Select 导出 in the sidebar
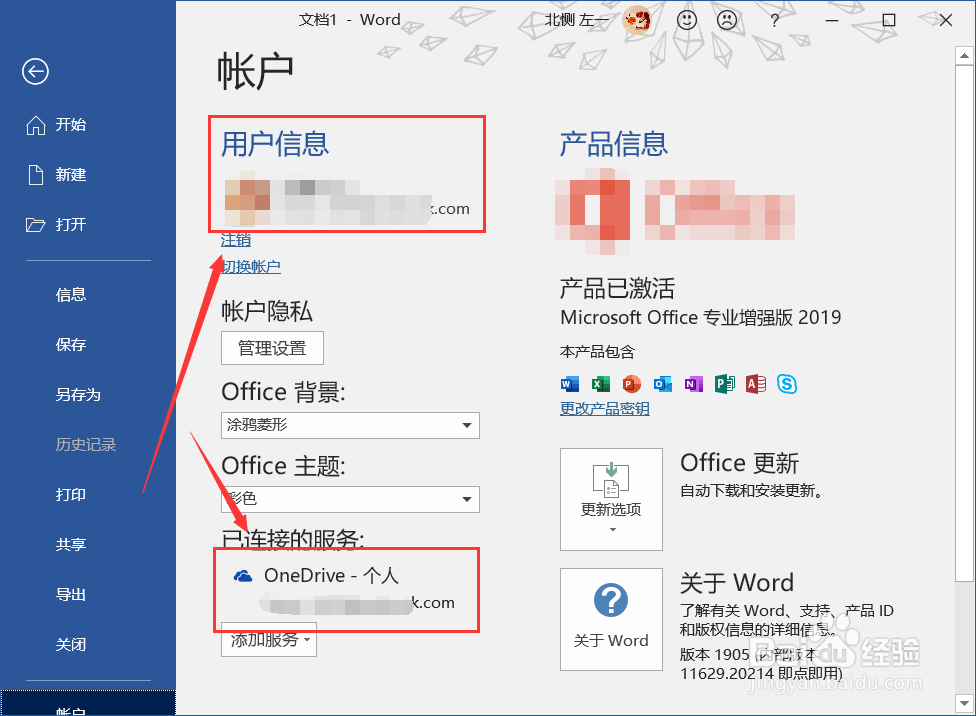 [70, 595]
